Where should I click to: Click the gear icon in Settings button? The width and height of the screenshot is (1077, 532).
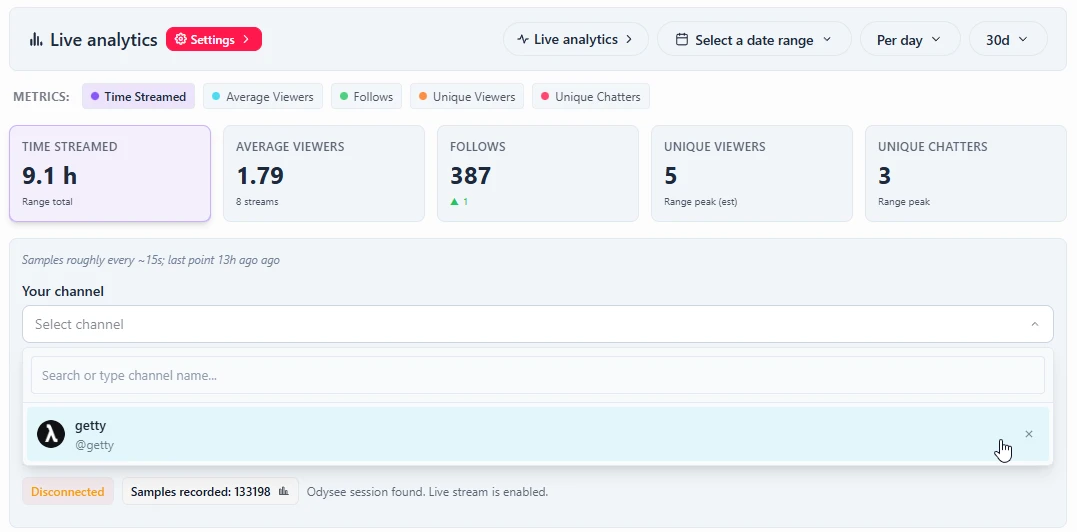181,39
